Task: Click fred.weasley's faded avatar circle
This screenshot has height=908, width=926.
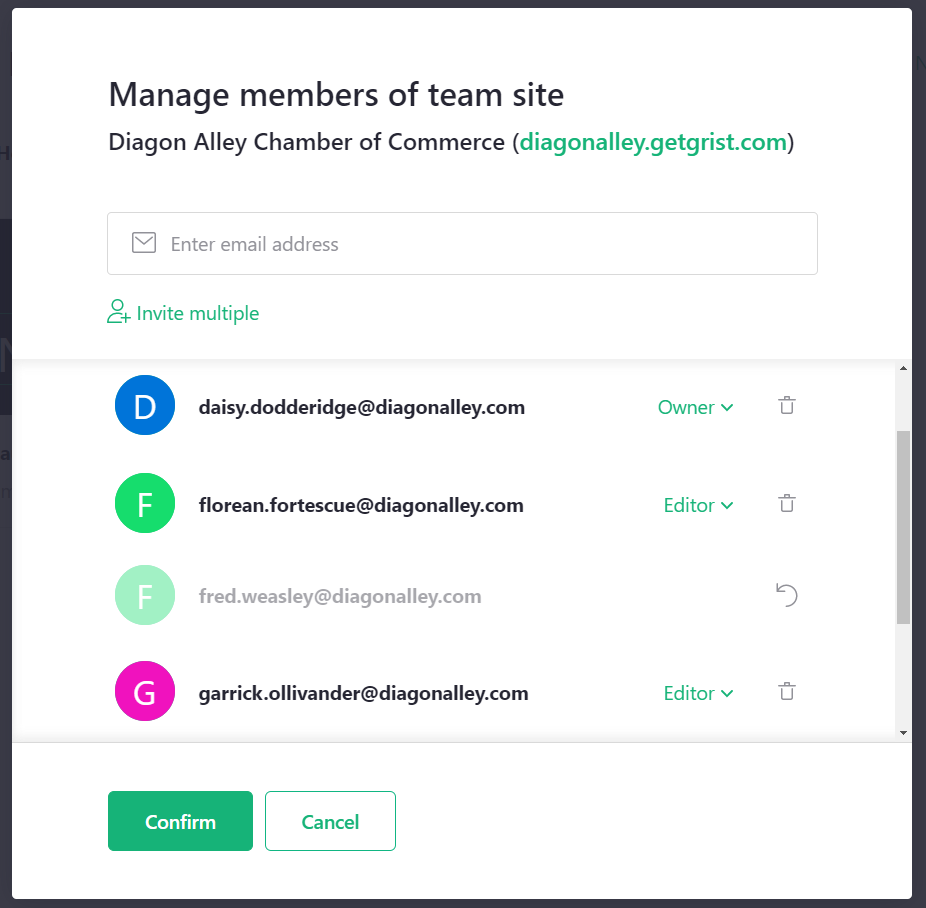Action: click(145, 594)
